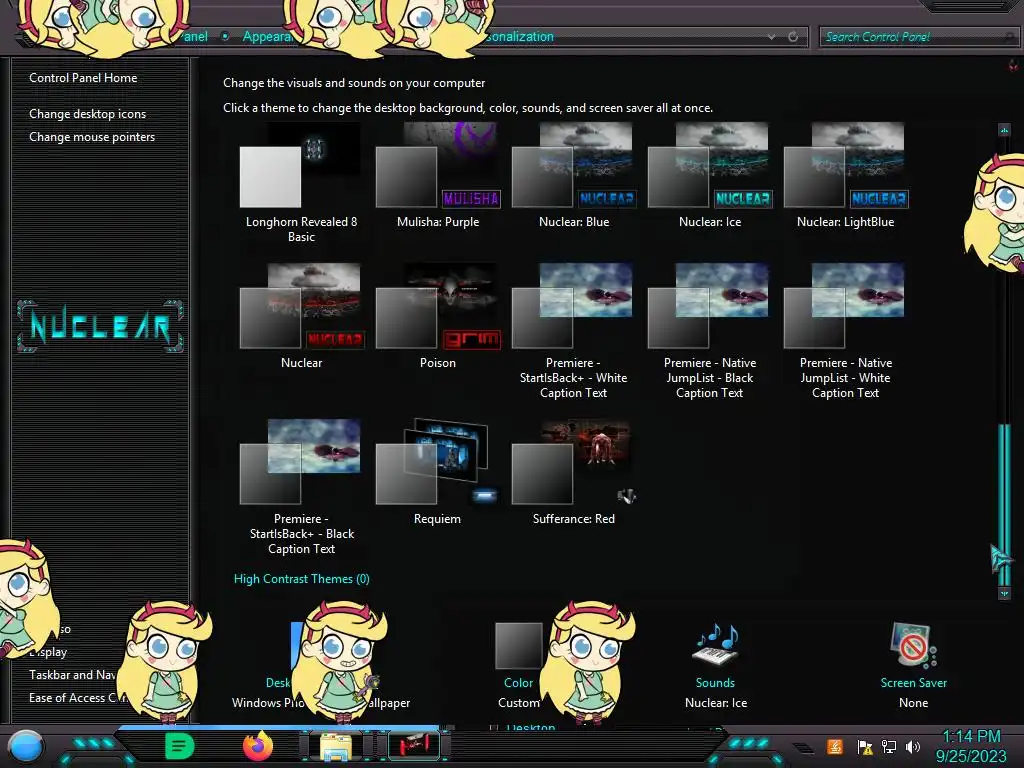Select Premiere StartIsBack+ Black Caption Text theme
Screen dimensions: 1024x768
(x=301, y=488)
